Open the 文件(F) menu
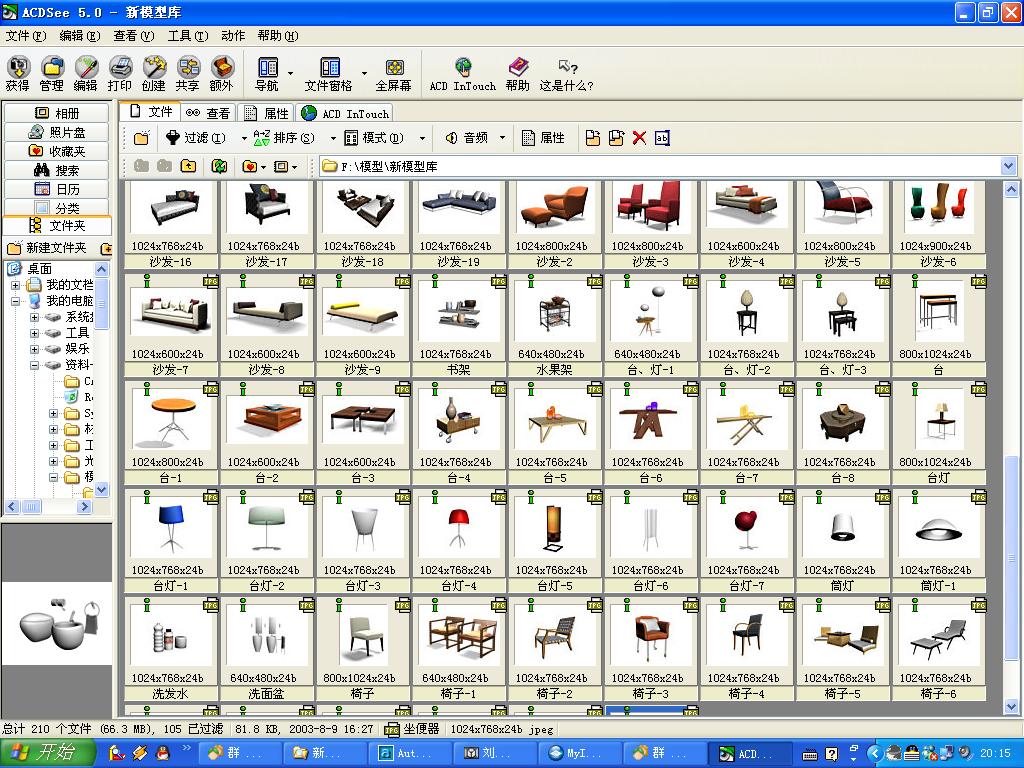The image size is (1024, 768). (x=25, y=36)
